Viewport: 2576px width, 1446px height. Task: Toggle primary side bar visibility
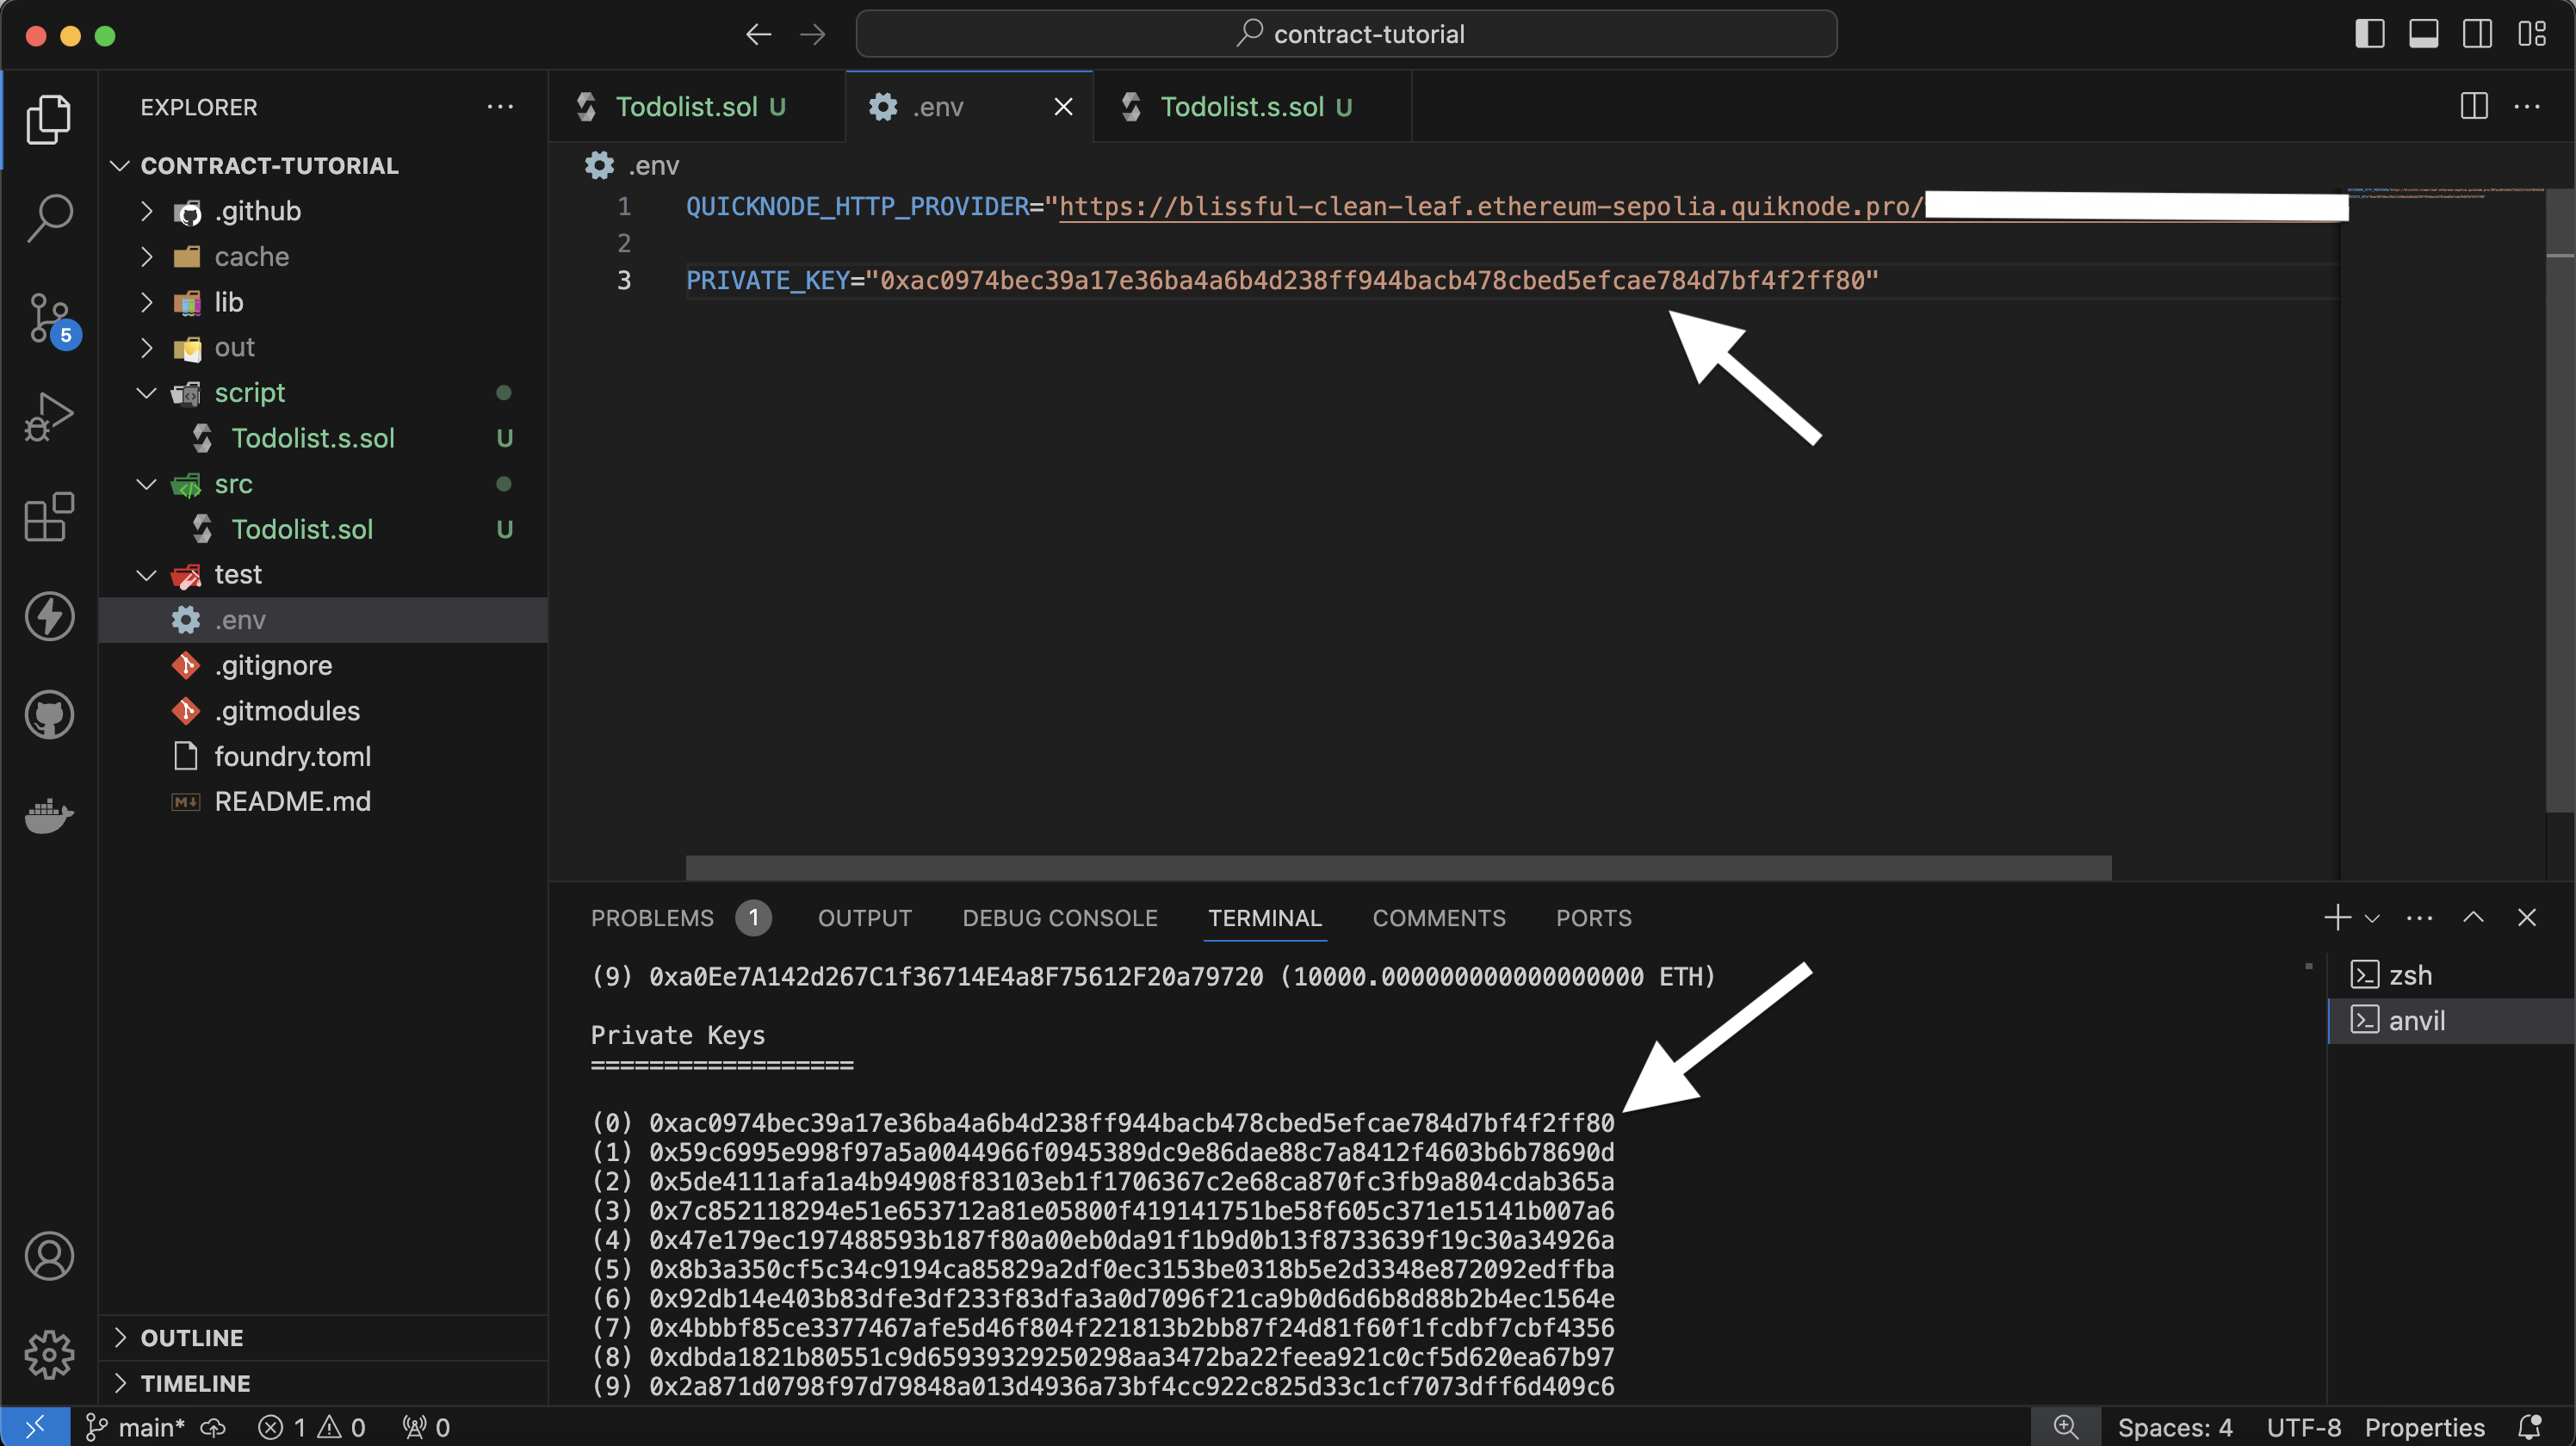2369,34
